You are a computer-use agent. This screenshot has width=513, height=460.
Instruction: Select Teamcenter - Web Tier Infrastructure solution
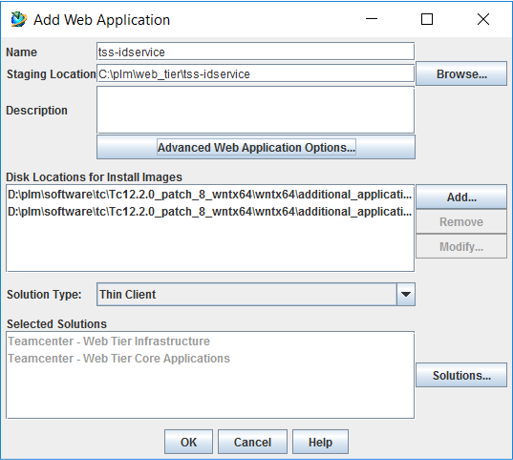click(109, 341)
